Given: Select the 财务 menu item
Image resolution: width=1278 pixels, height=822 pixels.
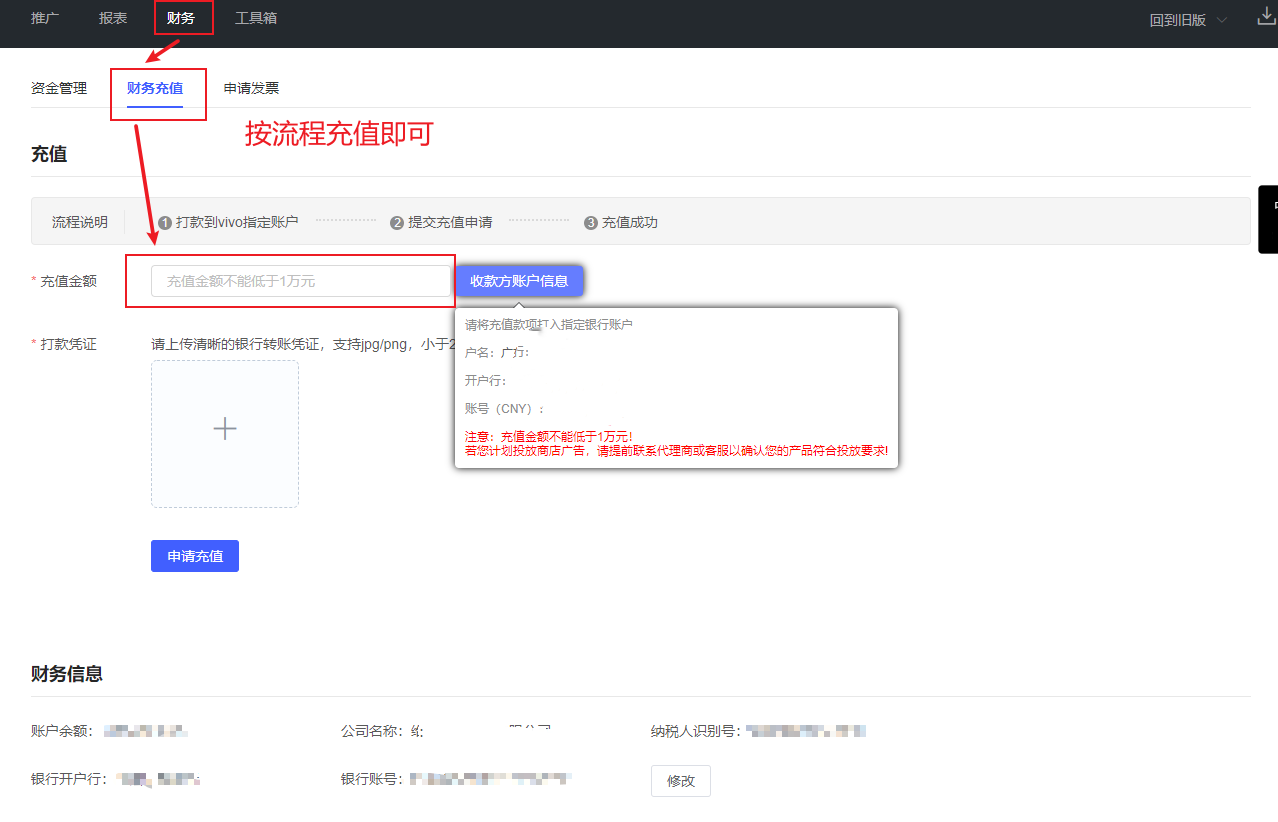Looking at the screenshot, I should pos(181,18).
